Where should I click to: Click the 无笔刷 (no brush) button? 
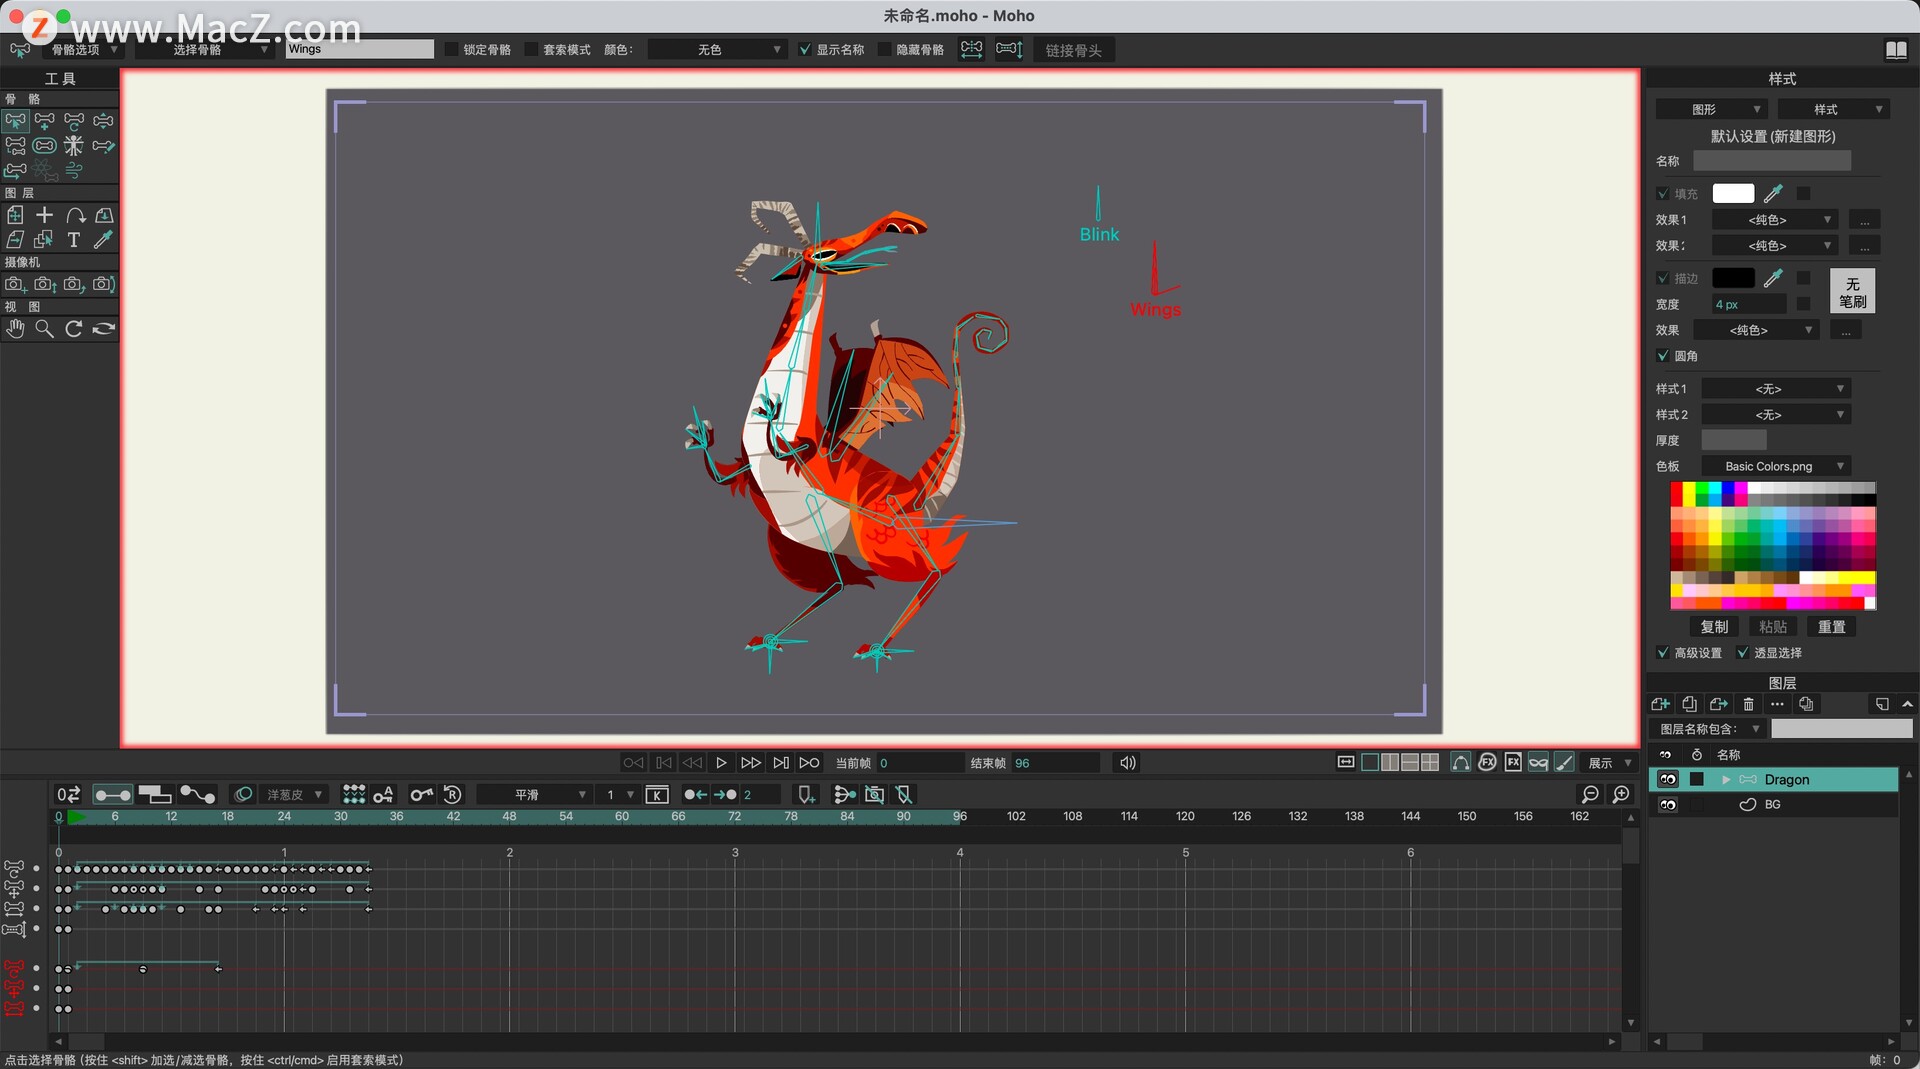1852,292
